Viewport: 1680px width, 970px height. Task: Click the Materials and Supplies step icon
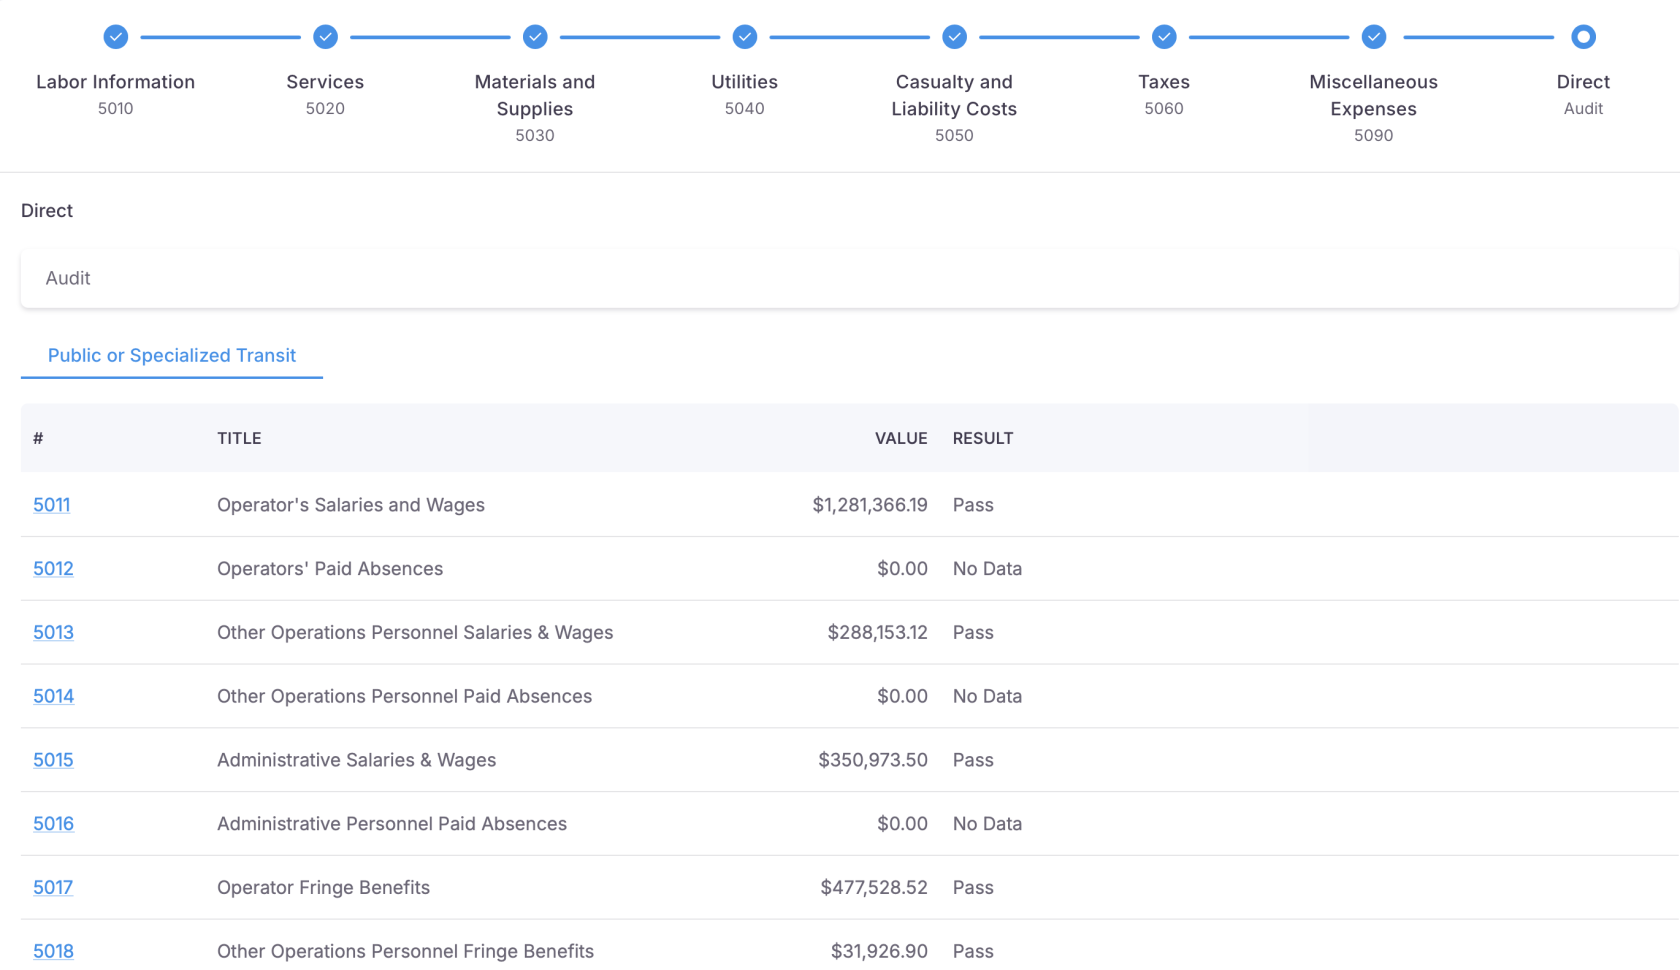535,36
